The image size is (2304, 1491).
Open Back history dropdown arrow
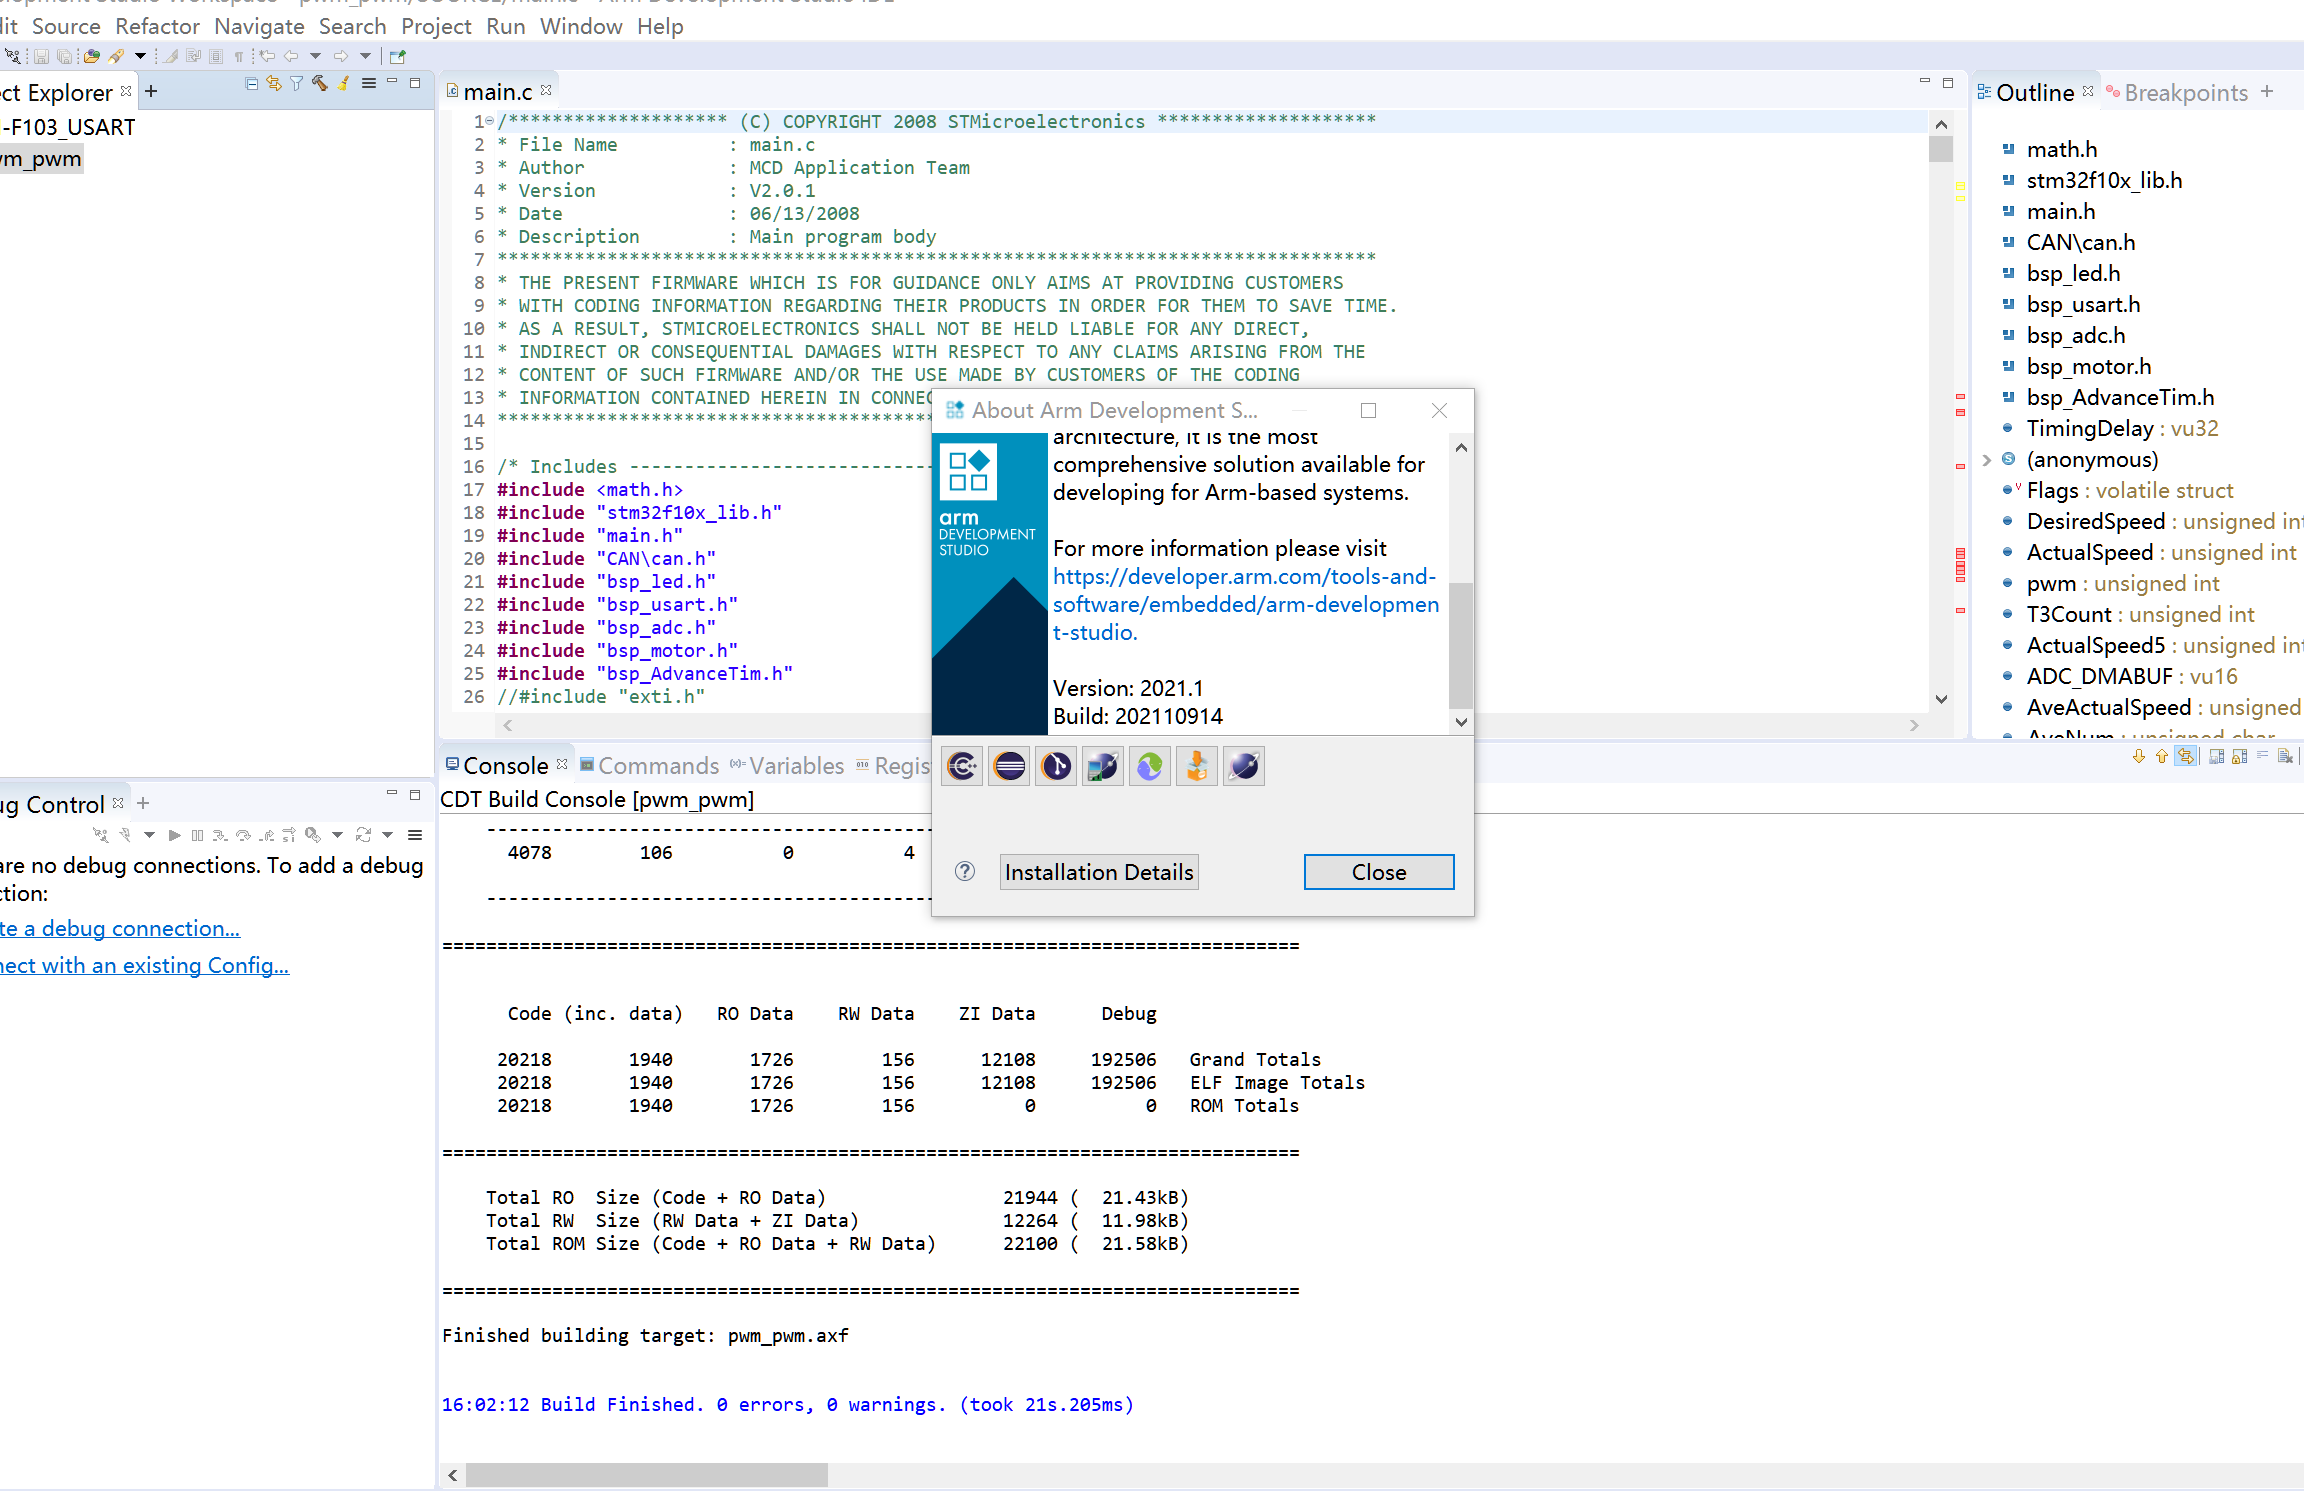pyautogui.click(x=315, y=56)
